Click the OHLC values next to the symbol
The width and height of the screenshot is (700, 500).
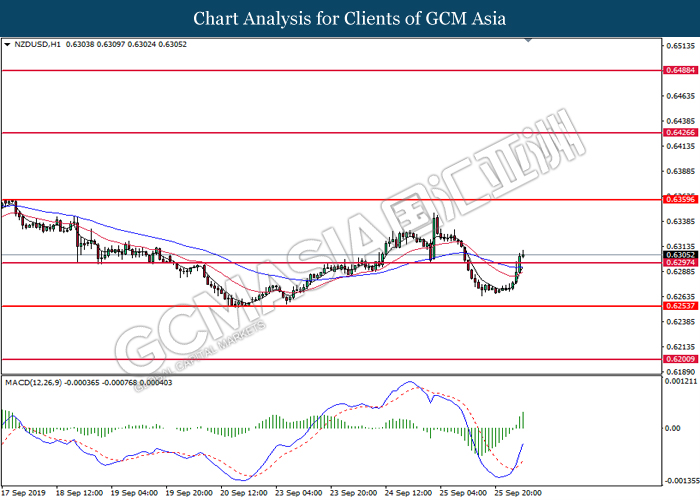[x=126, y=45]
